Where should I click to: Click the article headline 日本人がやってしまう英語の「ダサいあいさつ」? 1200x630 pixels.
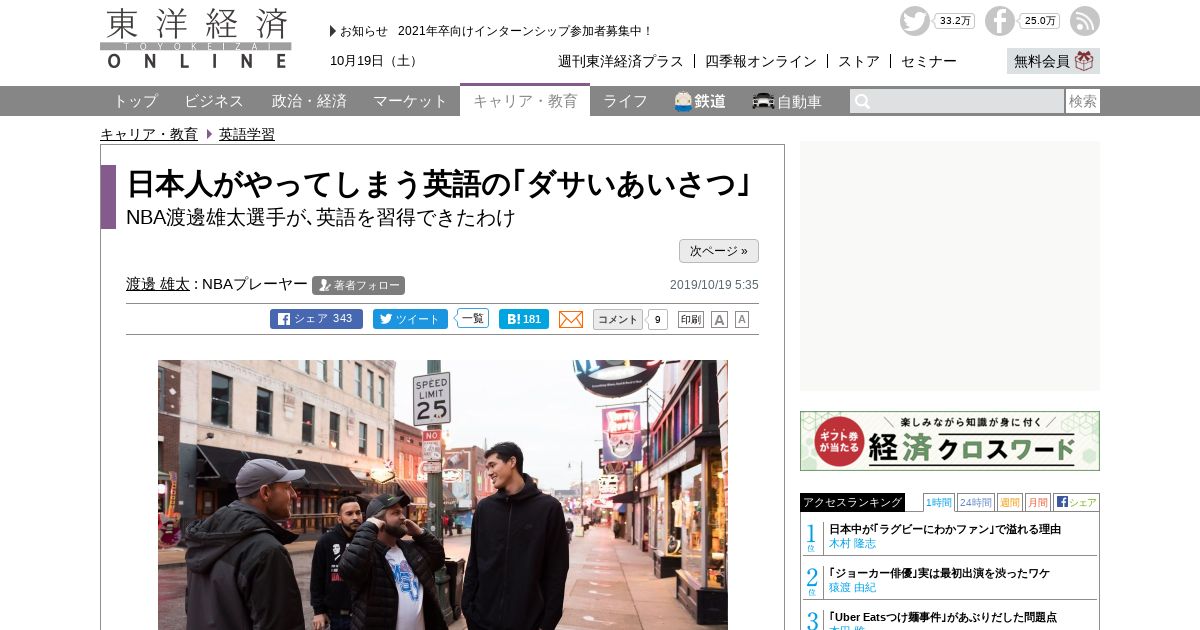(x=439, y=184)
